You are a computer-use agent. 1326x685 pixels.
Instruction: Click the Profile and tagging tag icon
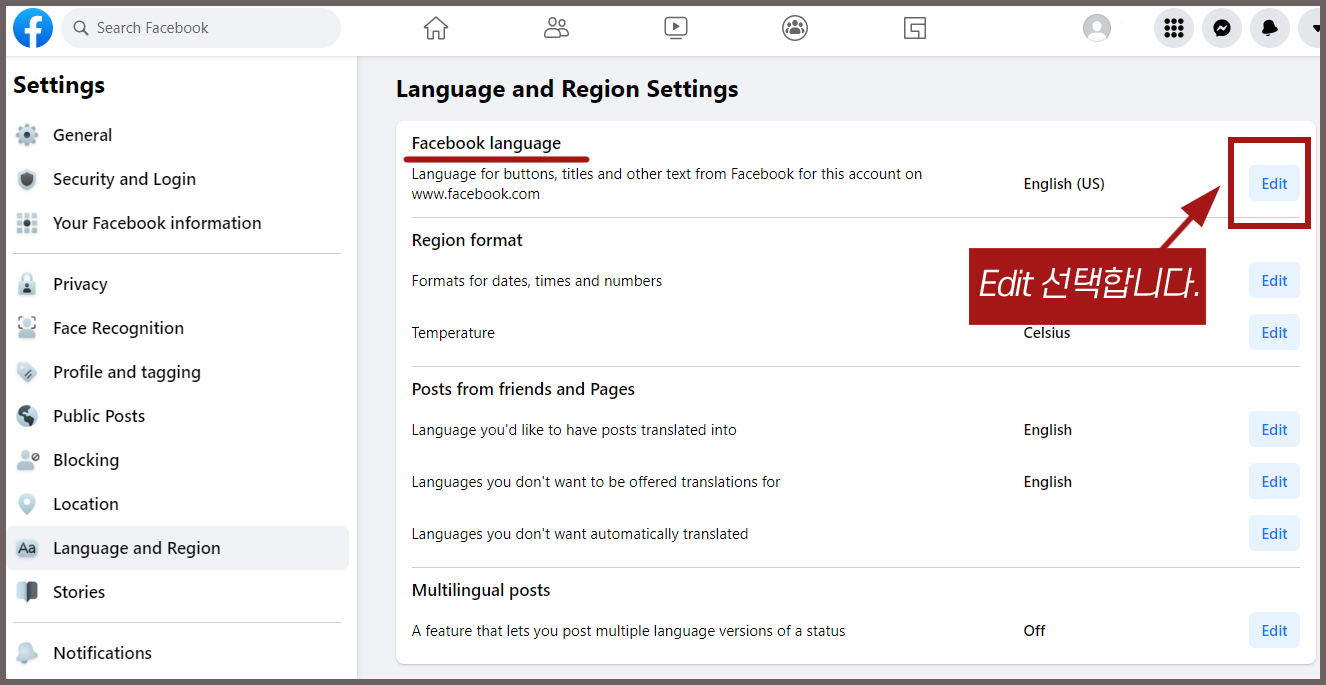pos(27,372)
